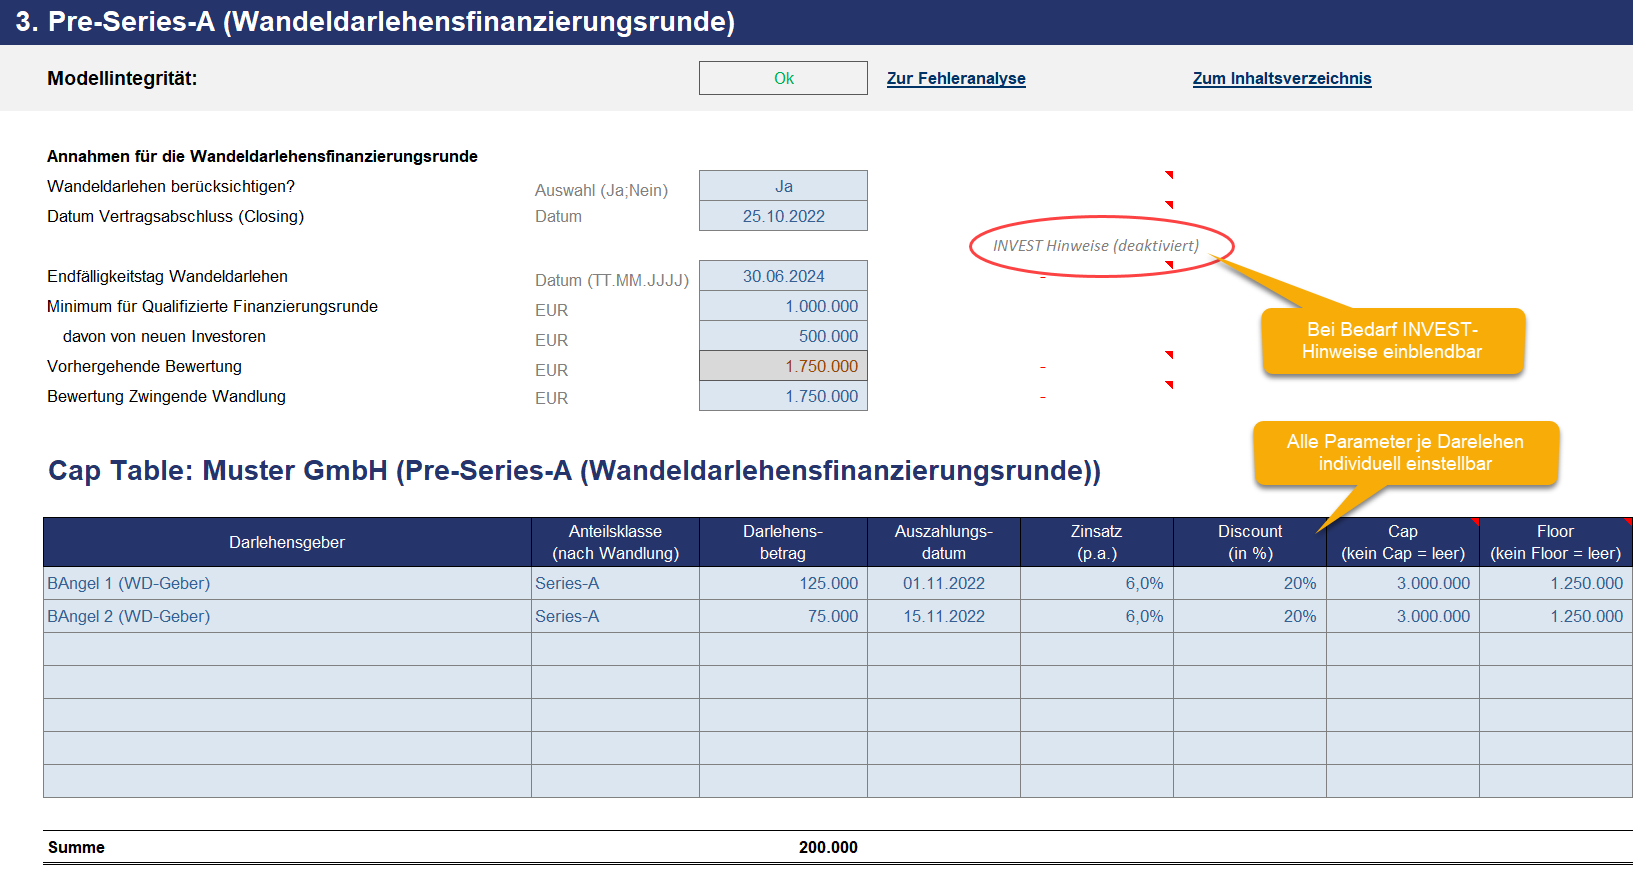Viewport: 1647px width, 881px height.
Task: Open the Zur Fehleranalyse link
Action: coord(956,78)
